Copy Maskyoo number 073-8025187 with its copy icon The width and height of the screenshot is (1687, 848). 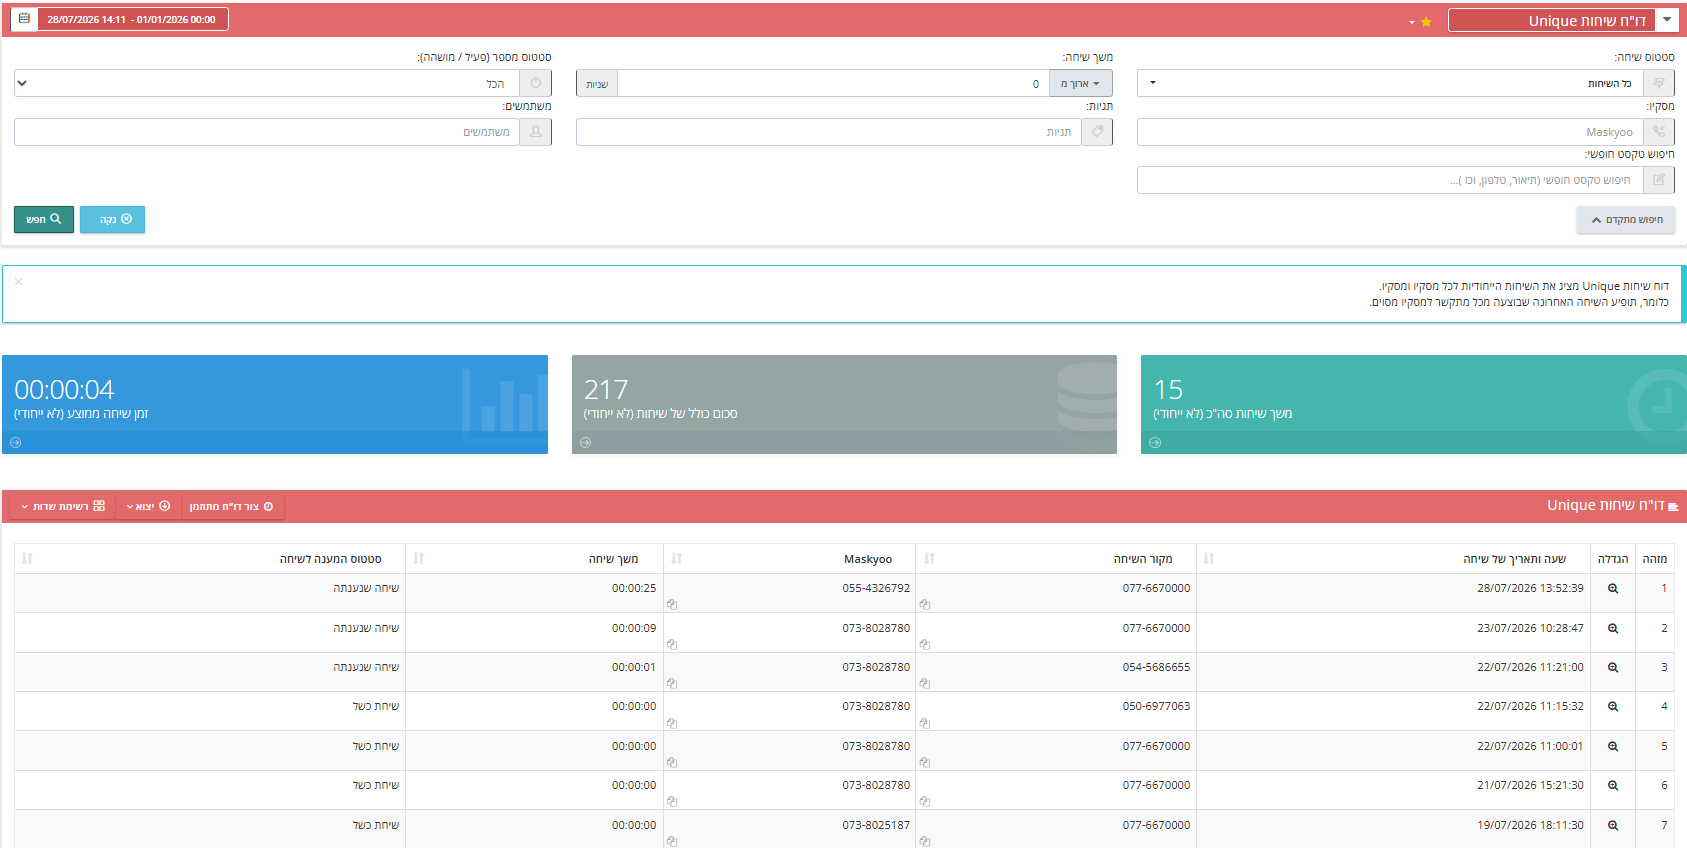672,841
